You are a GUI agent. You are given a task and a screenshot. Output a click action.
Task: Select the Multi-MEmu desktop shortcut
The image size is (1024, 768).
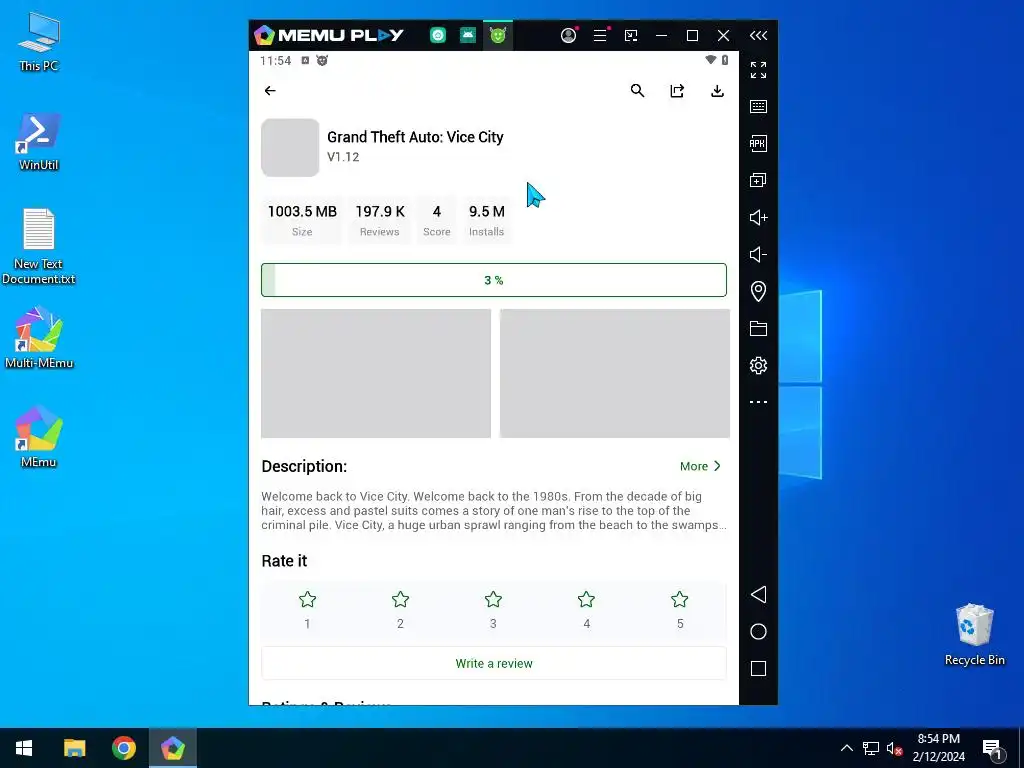(x=39, y=338)
